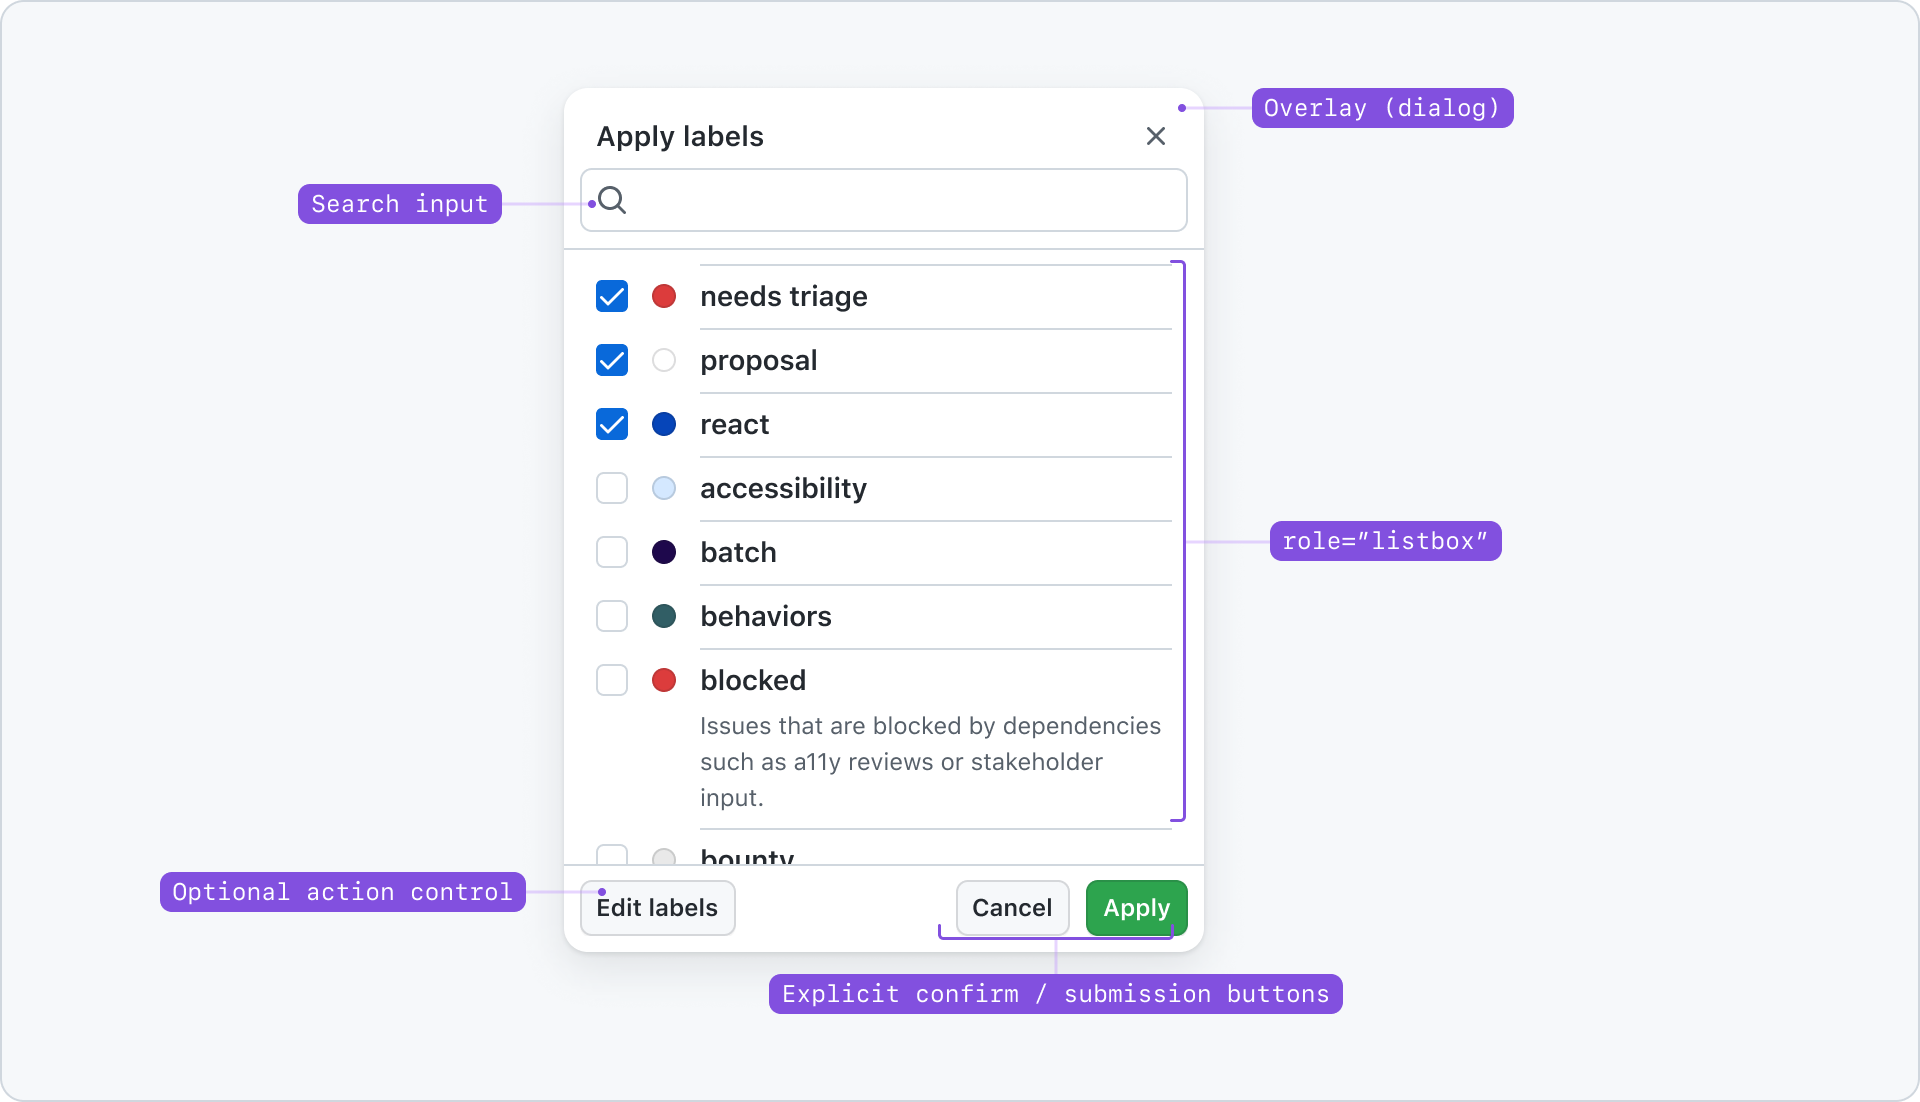The height and width of the screenshot is (1102, 1920).
Task: Click the 'Cancel' button to dismiss dialog
Action: point(1010,907)
